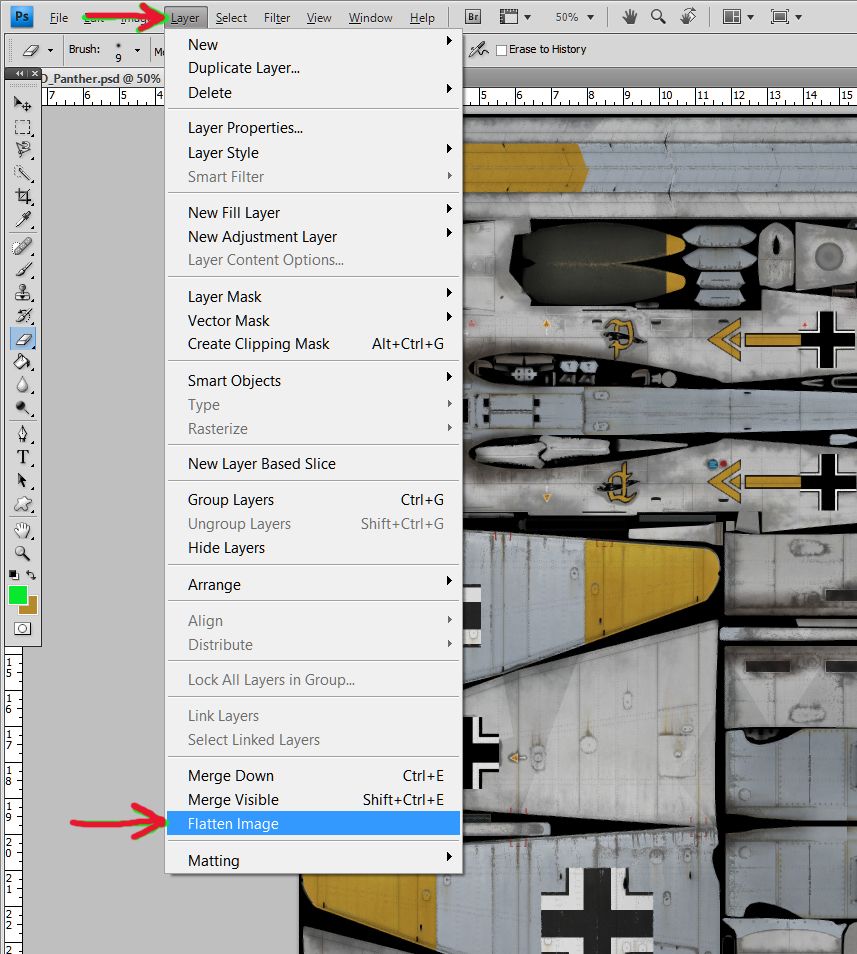Select the Clone Stamp tool

[22, 293]
